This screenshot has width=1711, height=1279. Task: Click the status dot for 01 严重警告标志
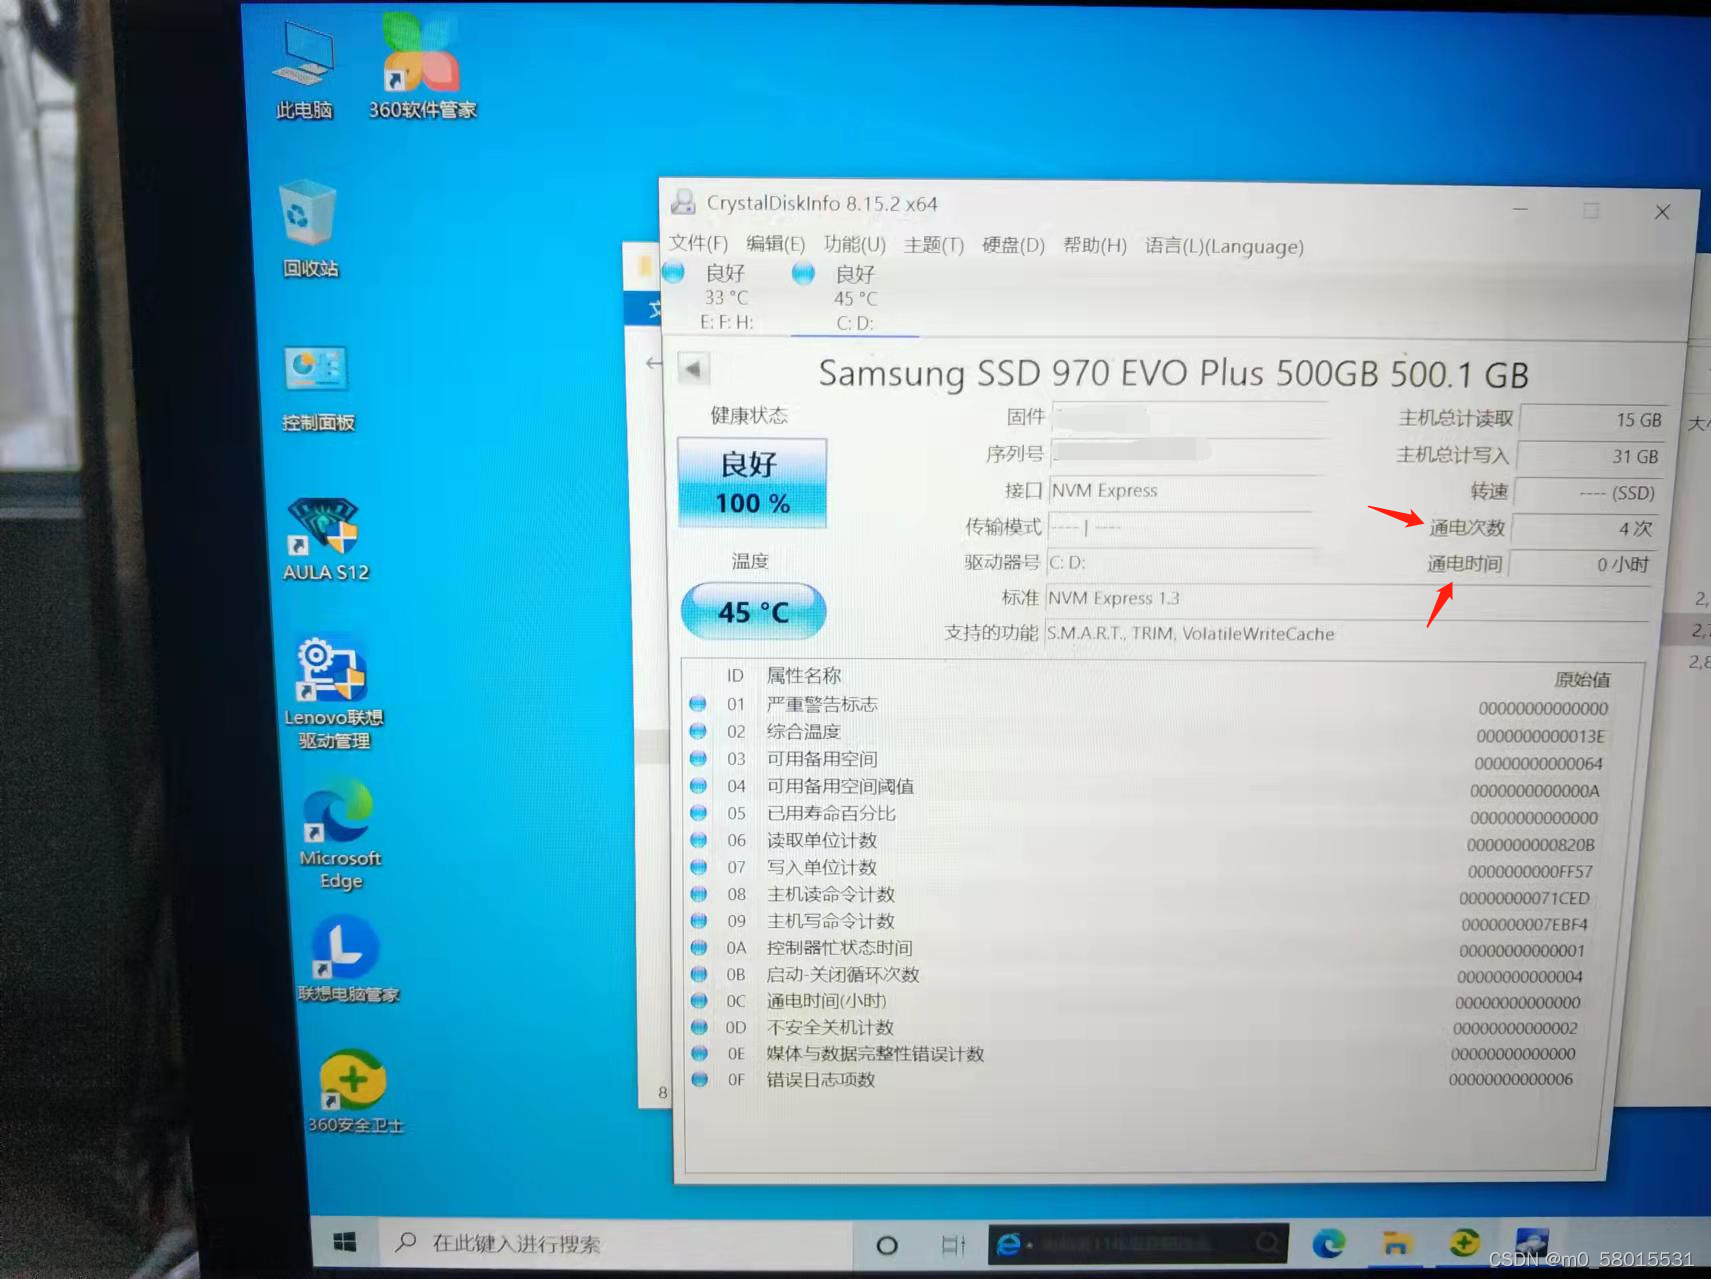[698, 704]
